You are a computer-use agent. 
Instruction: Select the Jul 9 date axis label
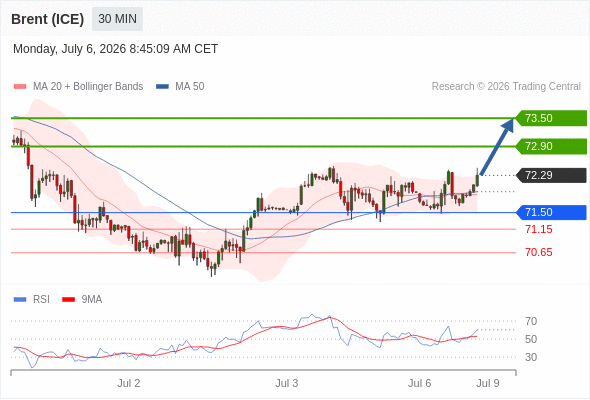click(488, 383)
